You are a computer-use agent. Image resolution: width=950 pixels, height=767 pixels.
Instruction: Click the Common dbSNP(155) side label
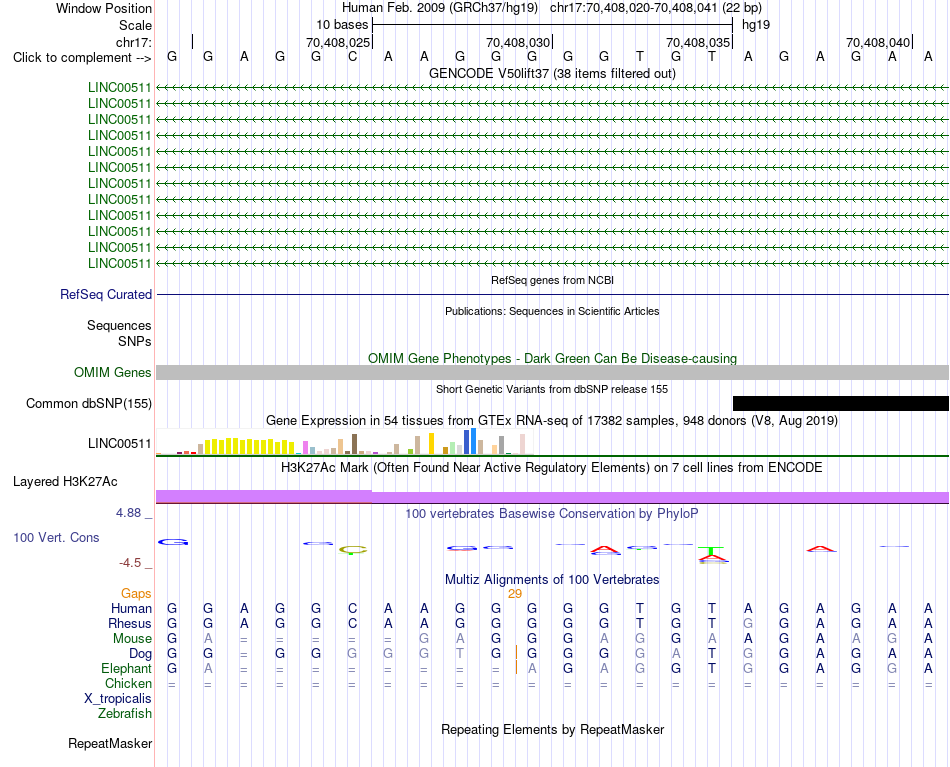(88, 403)
